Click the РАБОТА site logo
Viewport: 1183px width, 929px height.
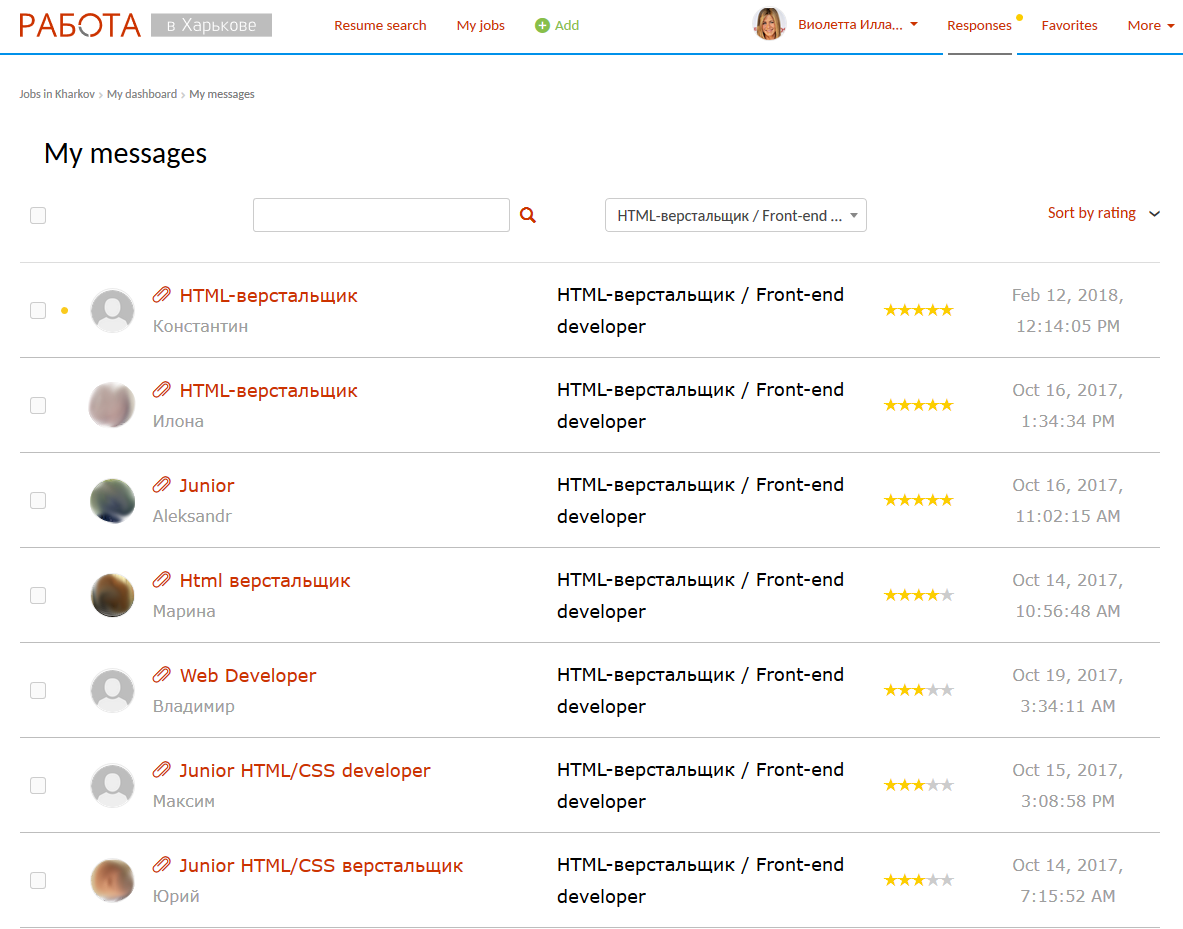pyautogui.click(x=80, y=25)
